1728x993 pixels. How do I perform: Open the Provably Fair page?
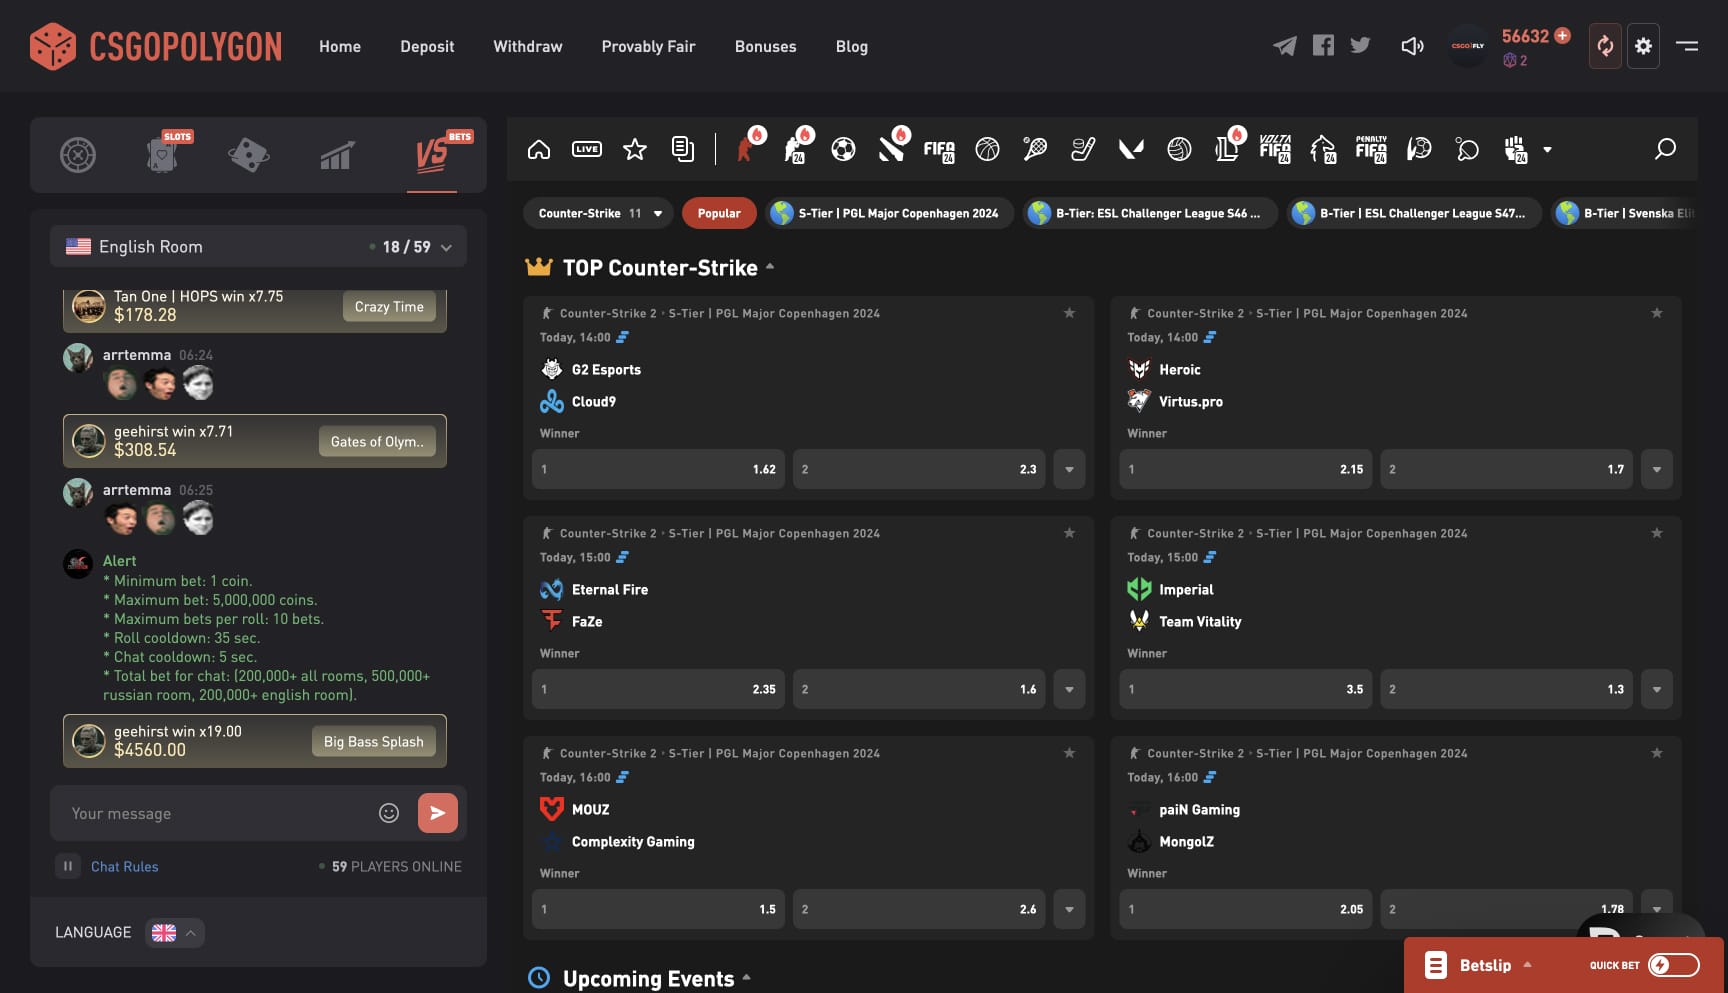coord(648,46)
